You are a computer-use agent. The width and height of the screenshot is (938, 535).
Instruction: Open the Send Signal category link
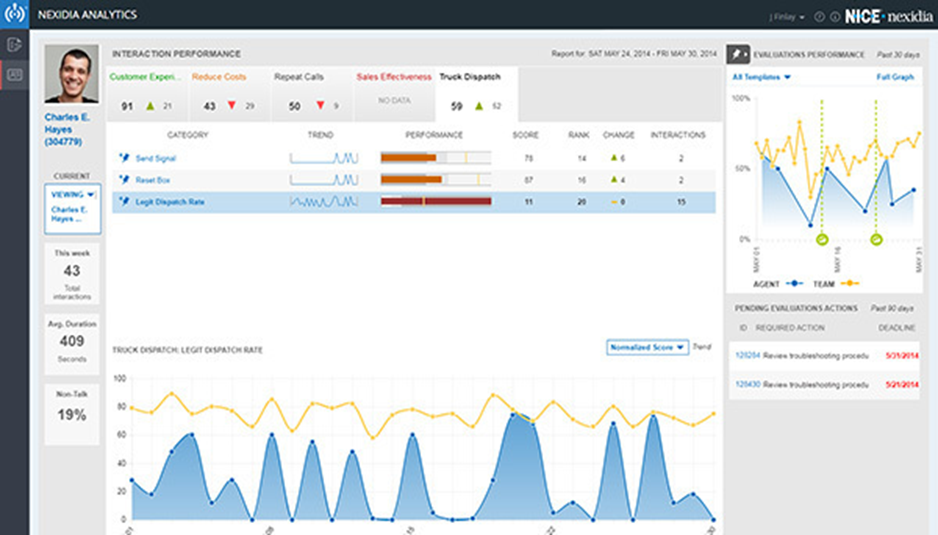[x=156, y=159]
